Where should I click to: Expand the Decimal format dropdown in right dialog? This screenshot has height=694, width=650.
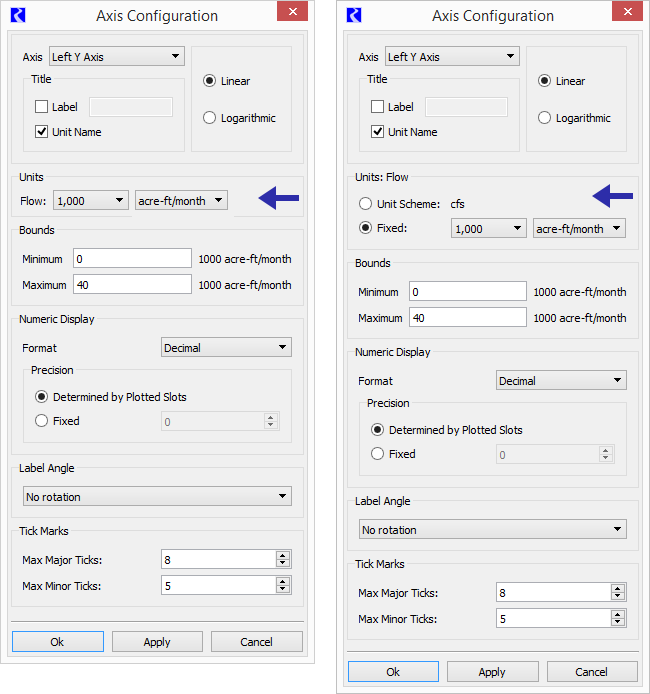[x=561, y=381]
